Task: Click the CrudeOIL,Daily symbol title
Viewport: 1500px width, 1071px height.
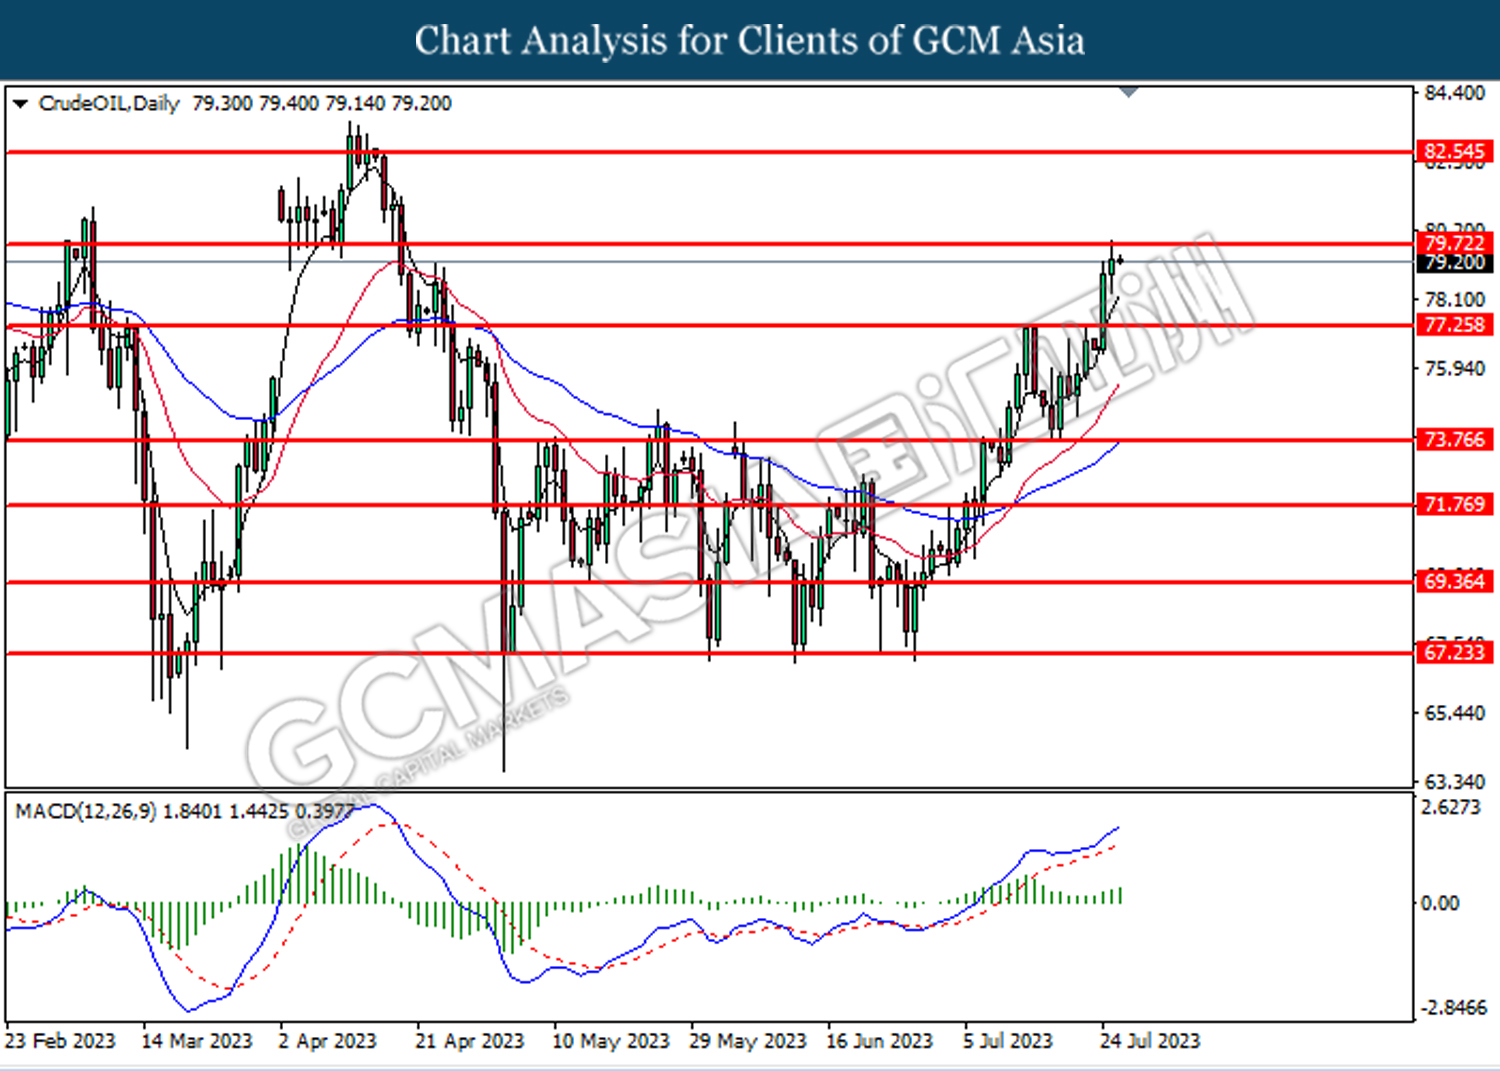Action: [x=109, y=104]
